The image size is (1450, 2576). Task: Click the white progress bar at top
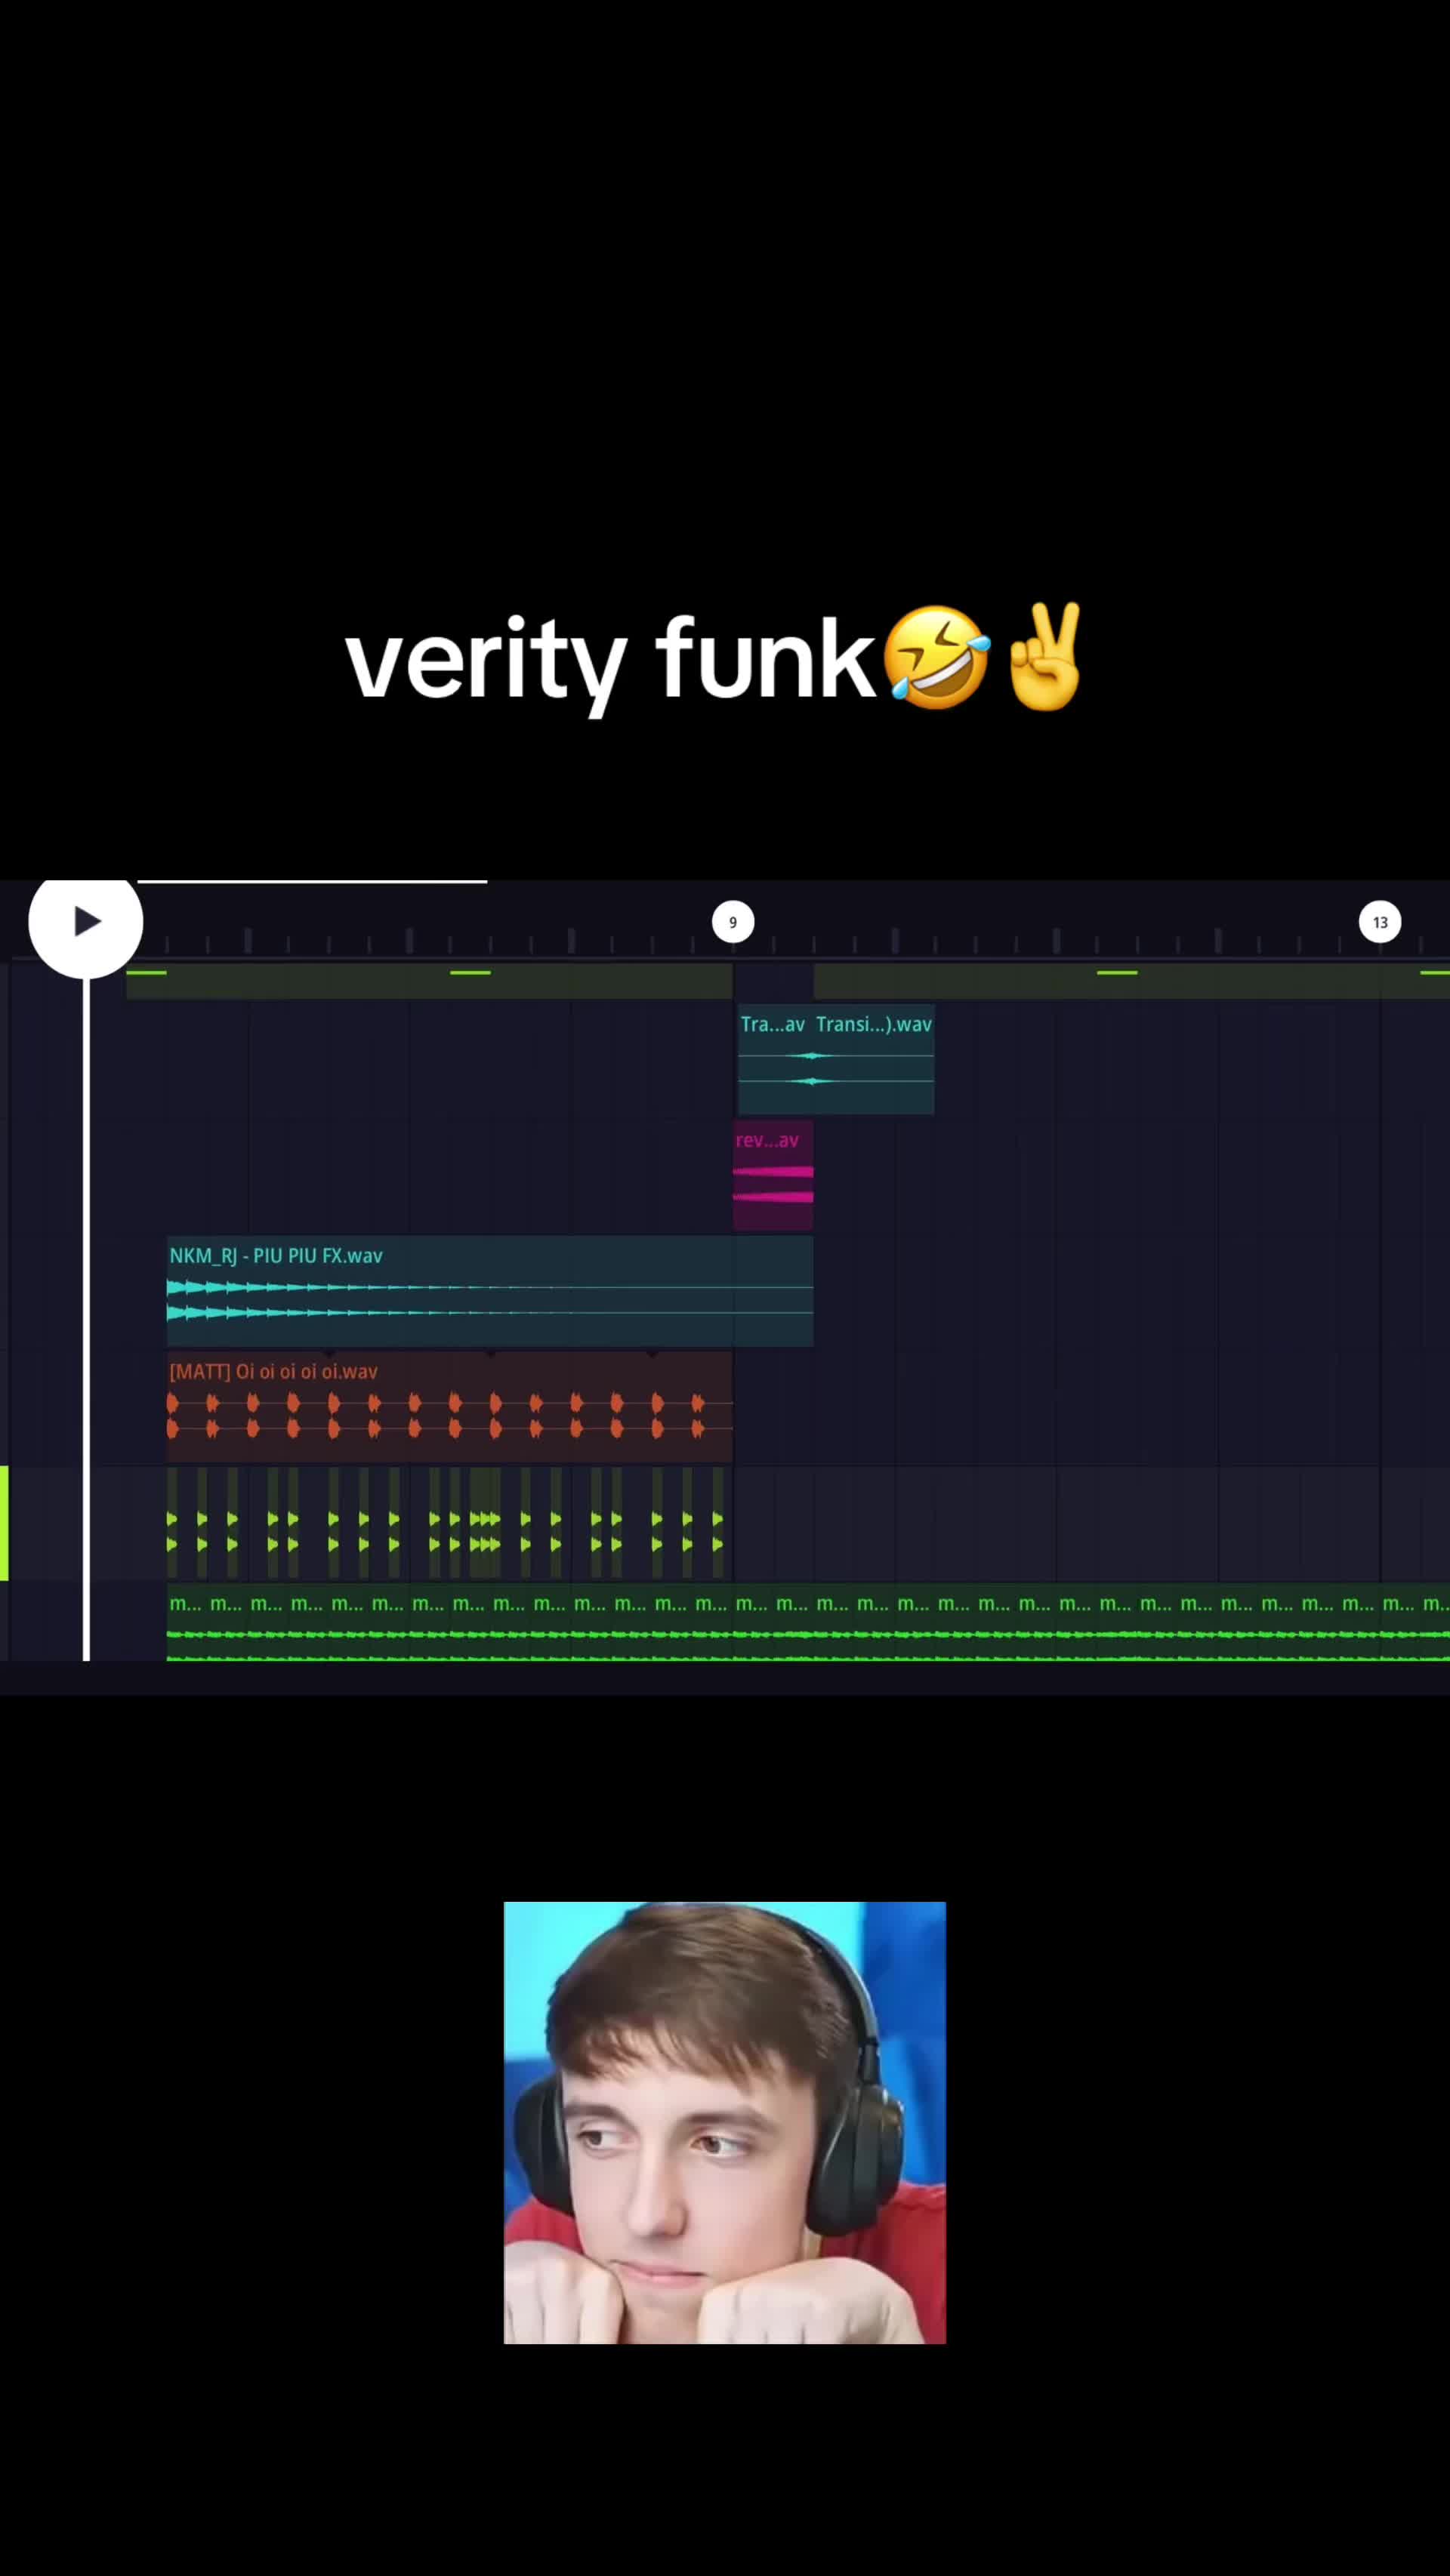tap(312, 881)
